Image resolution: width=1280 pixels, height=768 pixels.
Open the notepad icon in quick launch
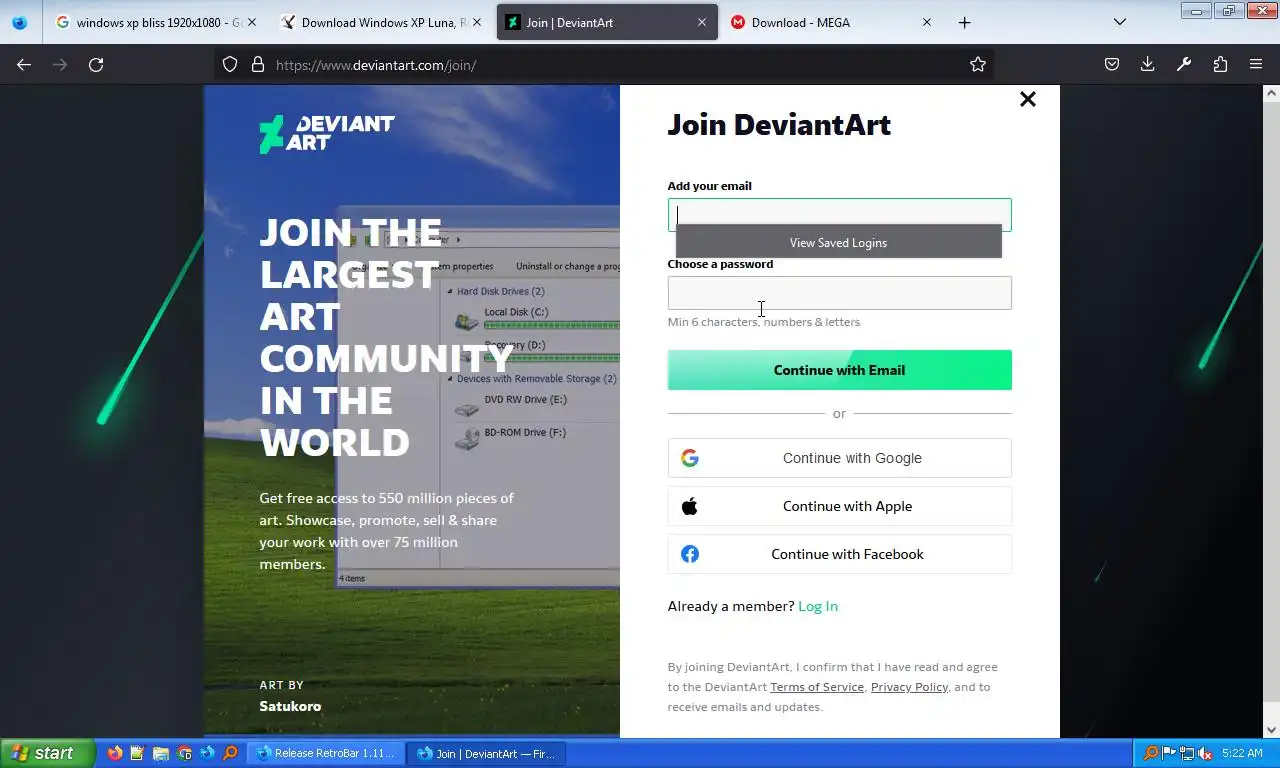pos(138,753)
